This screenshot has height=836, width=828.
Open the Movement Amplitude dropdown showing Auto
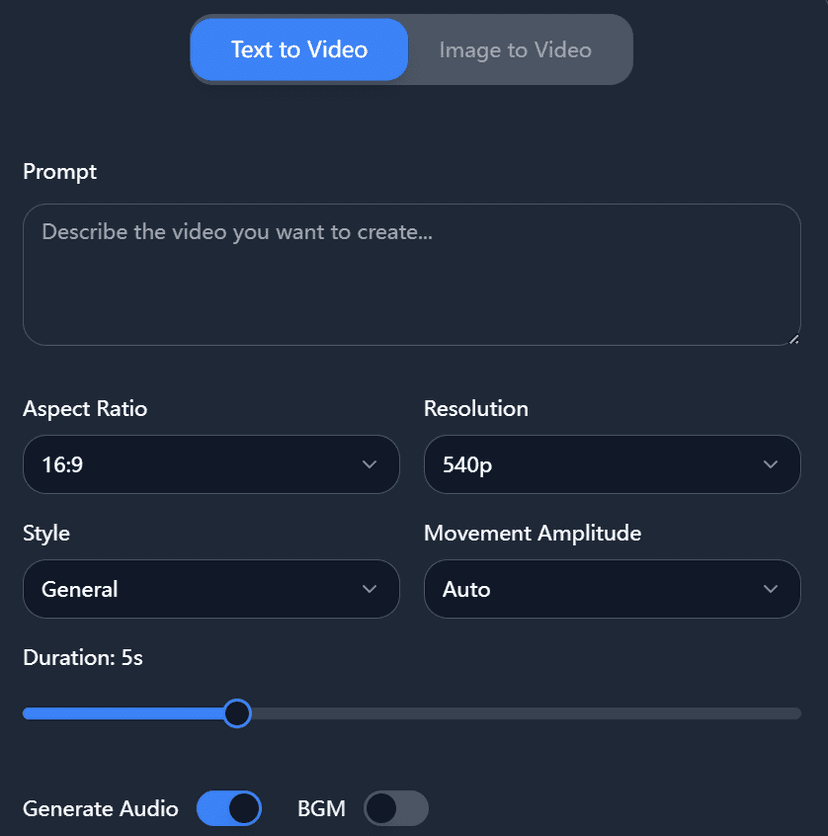click(x=611, y=589)
